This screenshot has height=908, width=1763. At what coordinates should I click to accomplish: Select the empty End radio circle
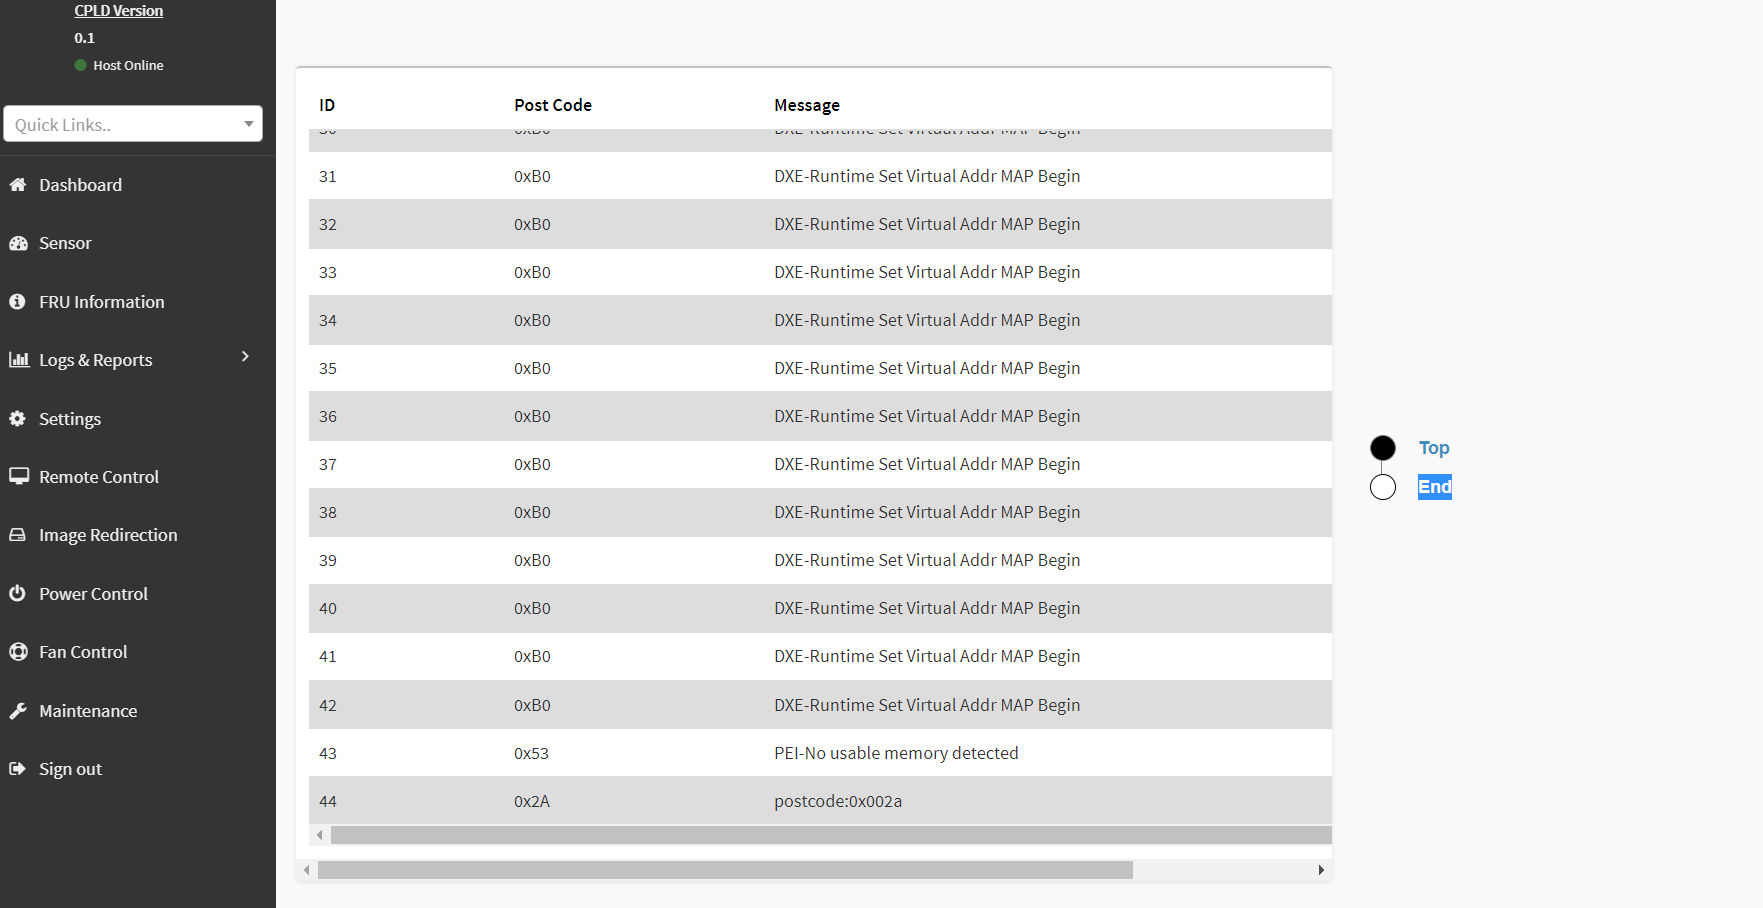1383,487
